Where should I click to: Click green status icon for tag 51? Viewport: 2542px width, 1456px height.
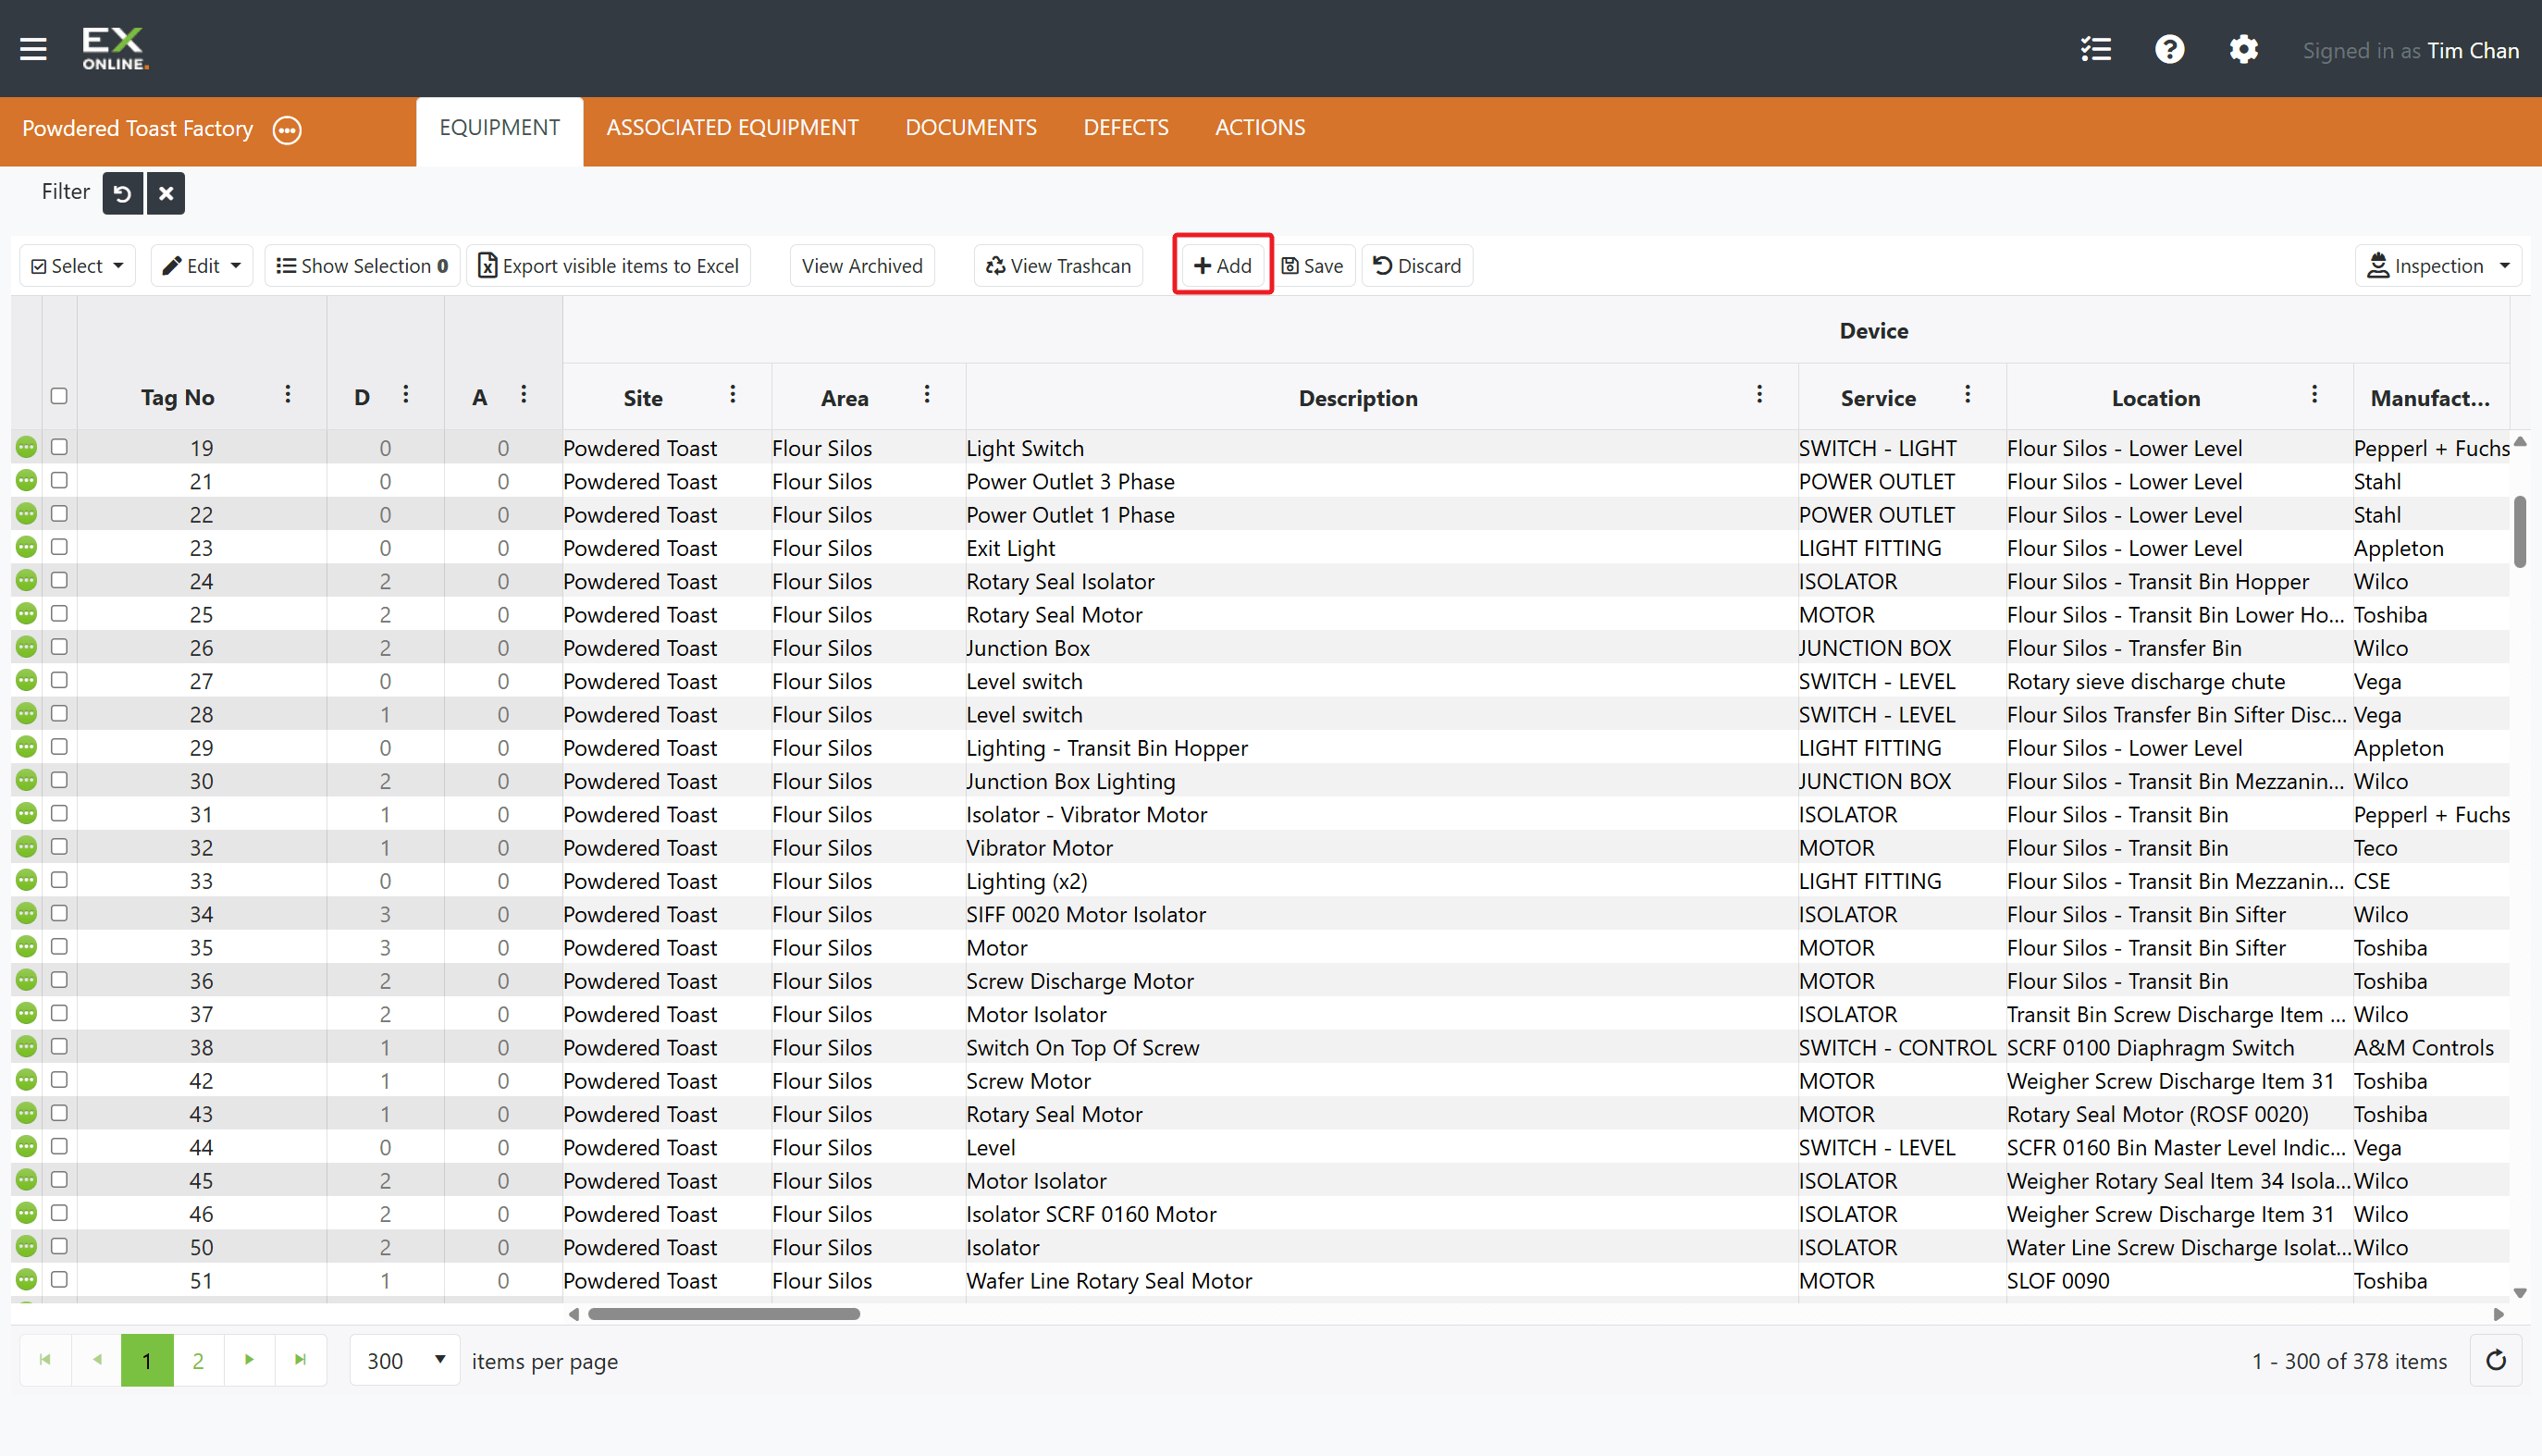(27, 1279)
